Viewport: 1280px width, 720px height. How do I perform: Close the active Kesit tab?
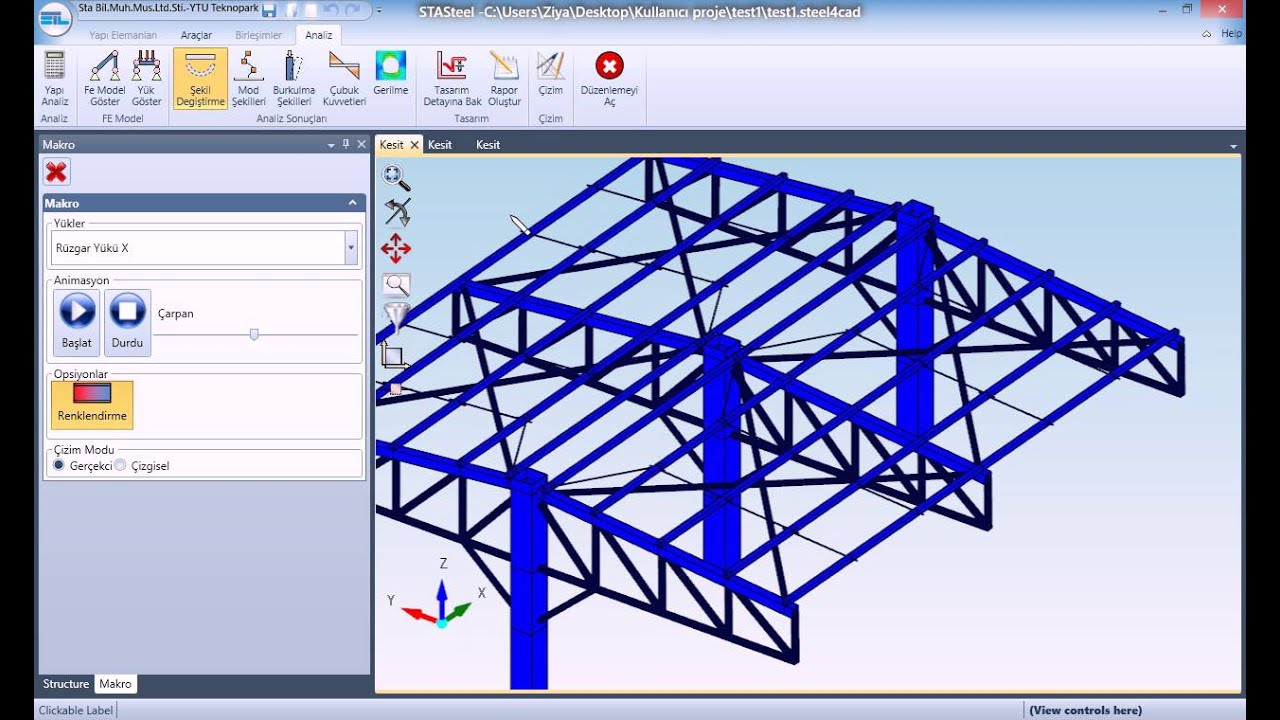(414, 145)
